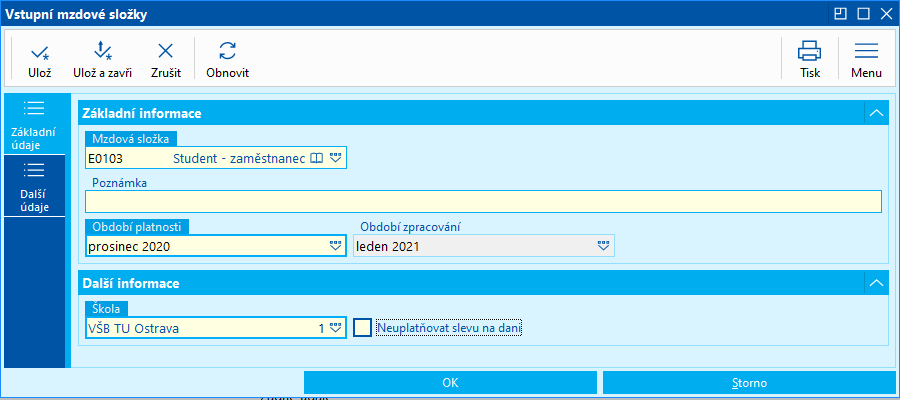The height and width of the screenshot is (400, 900).
Task: Click the Zrušit cancel icon
Action: pyautogui.click(x=166, y=52)
